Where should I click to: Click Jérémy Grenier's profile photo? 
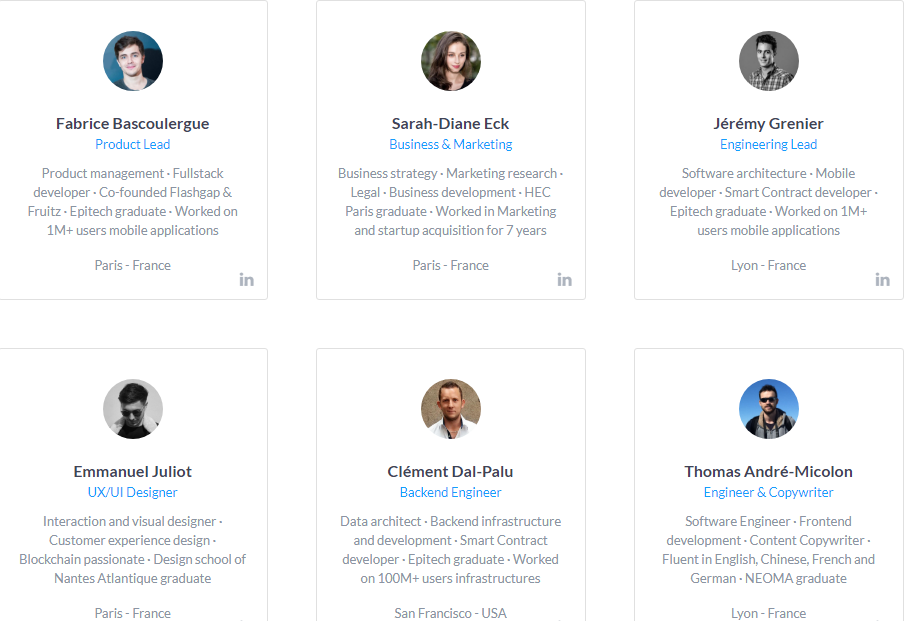pyautogui.click(x=769, y=61)
